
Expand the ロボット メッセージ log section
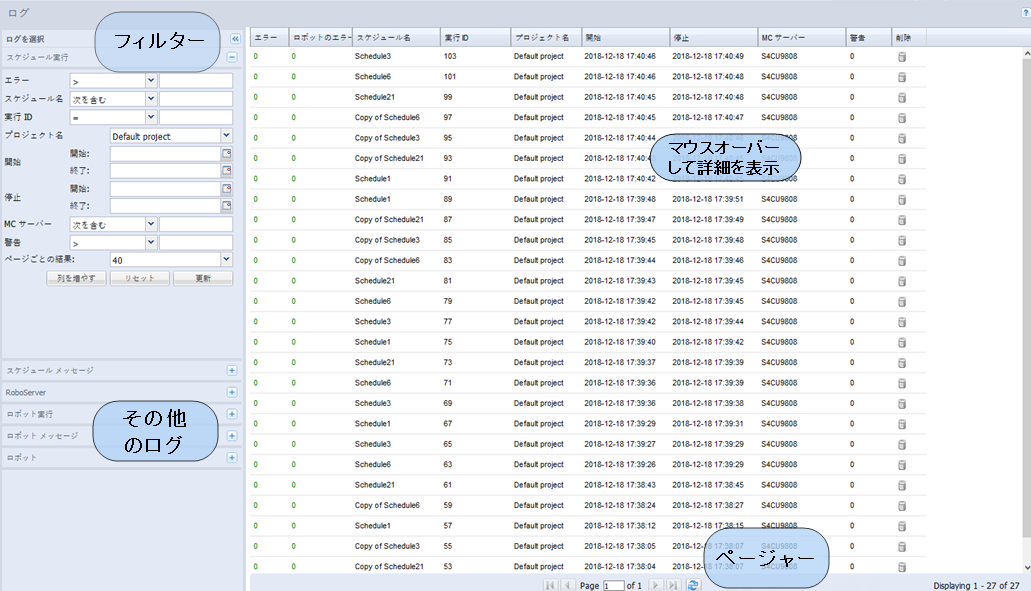[x=232, y=436]
